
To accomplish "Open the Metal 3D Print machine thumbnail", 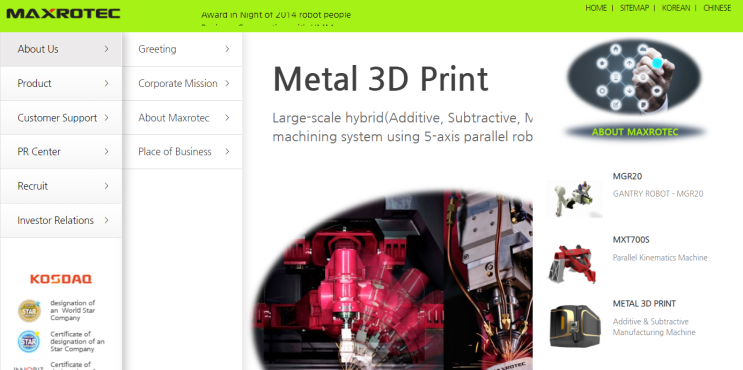I will click(575, 326).
